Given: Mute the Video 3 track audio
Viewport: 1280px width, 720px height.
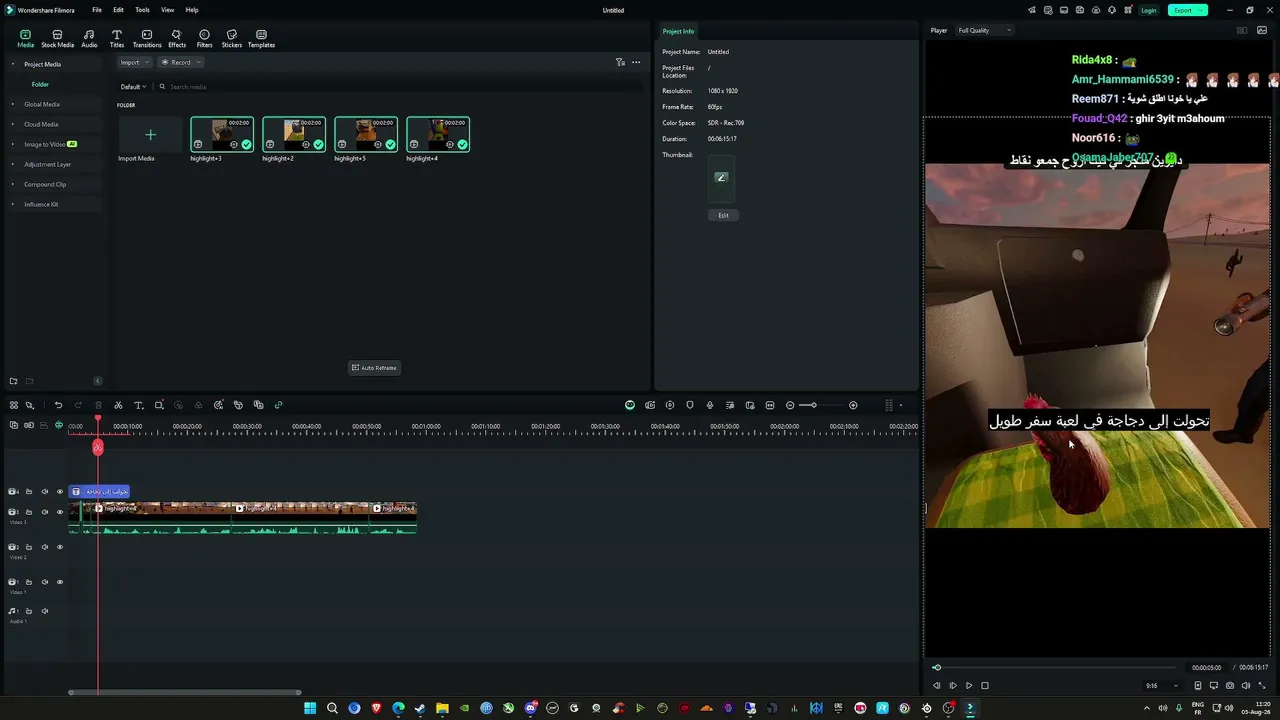Looking at the screenshot, I should (x=45, y=512).
